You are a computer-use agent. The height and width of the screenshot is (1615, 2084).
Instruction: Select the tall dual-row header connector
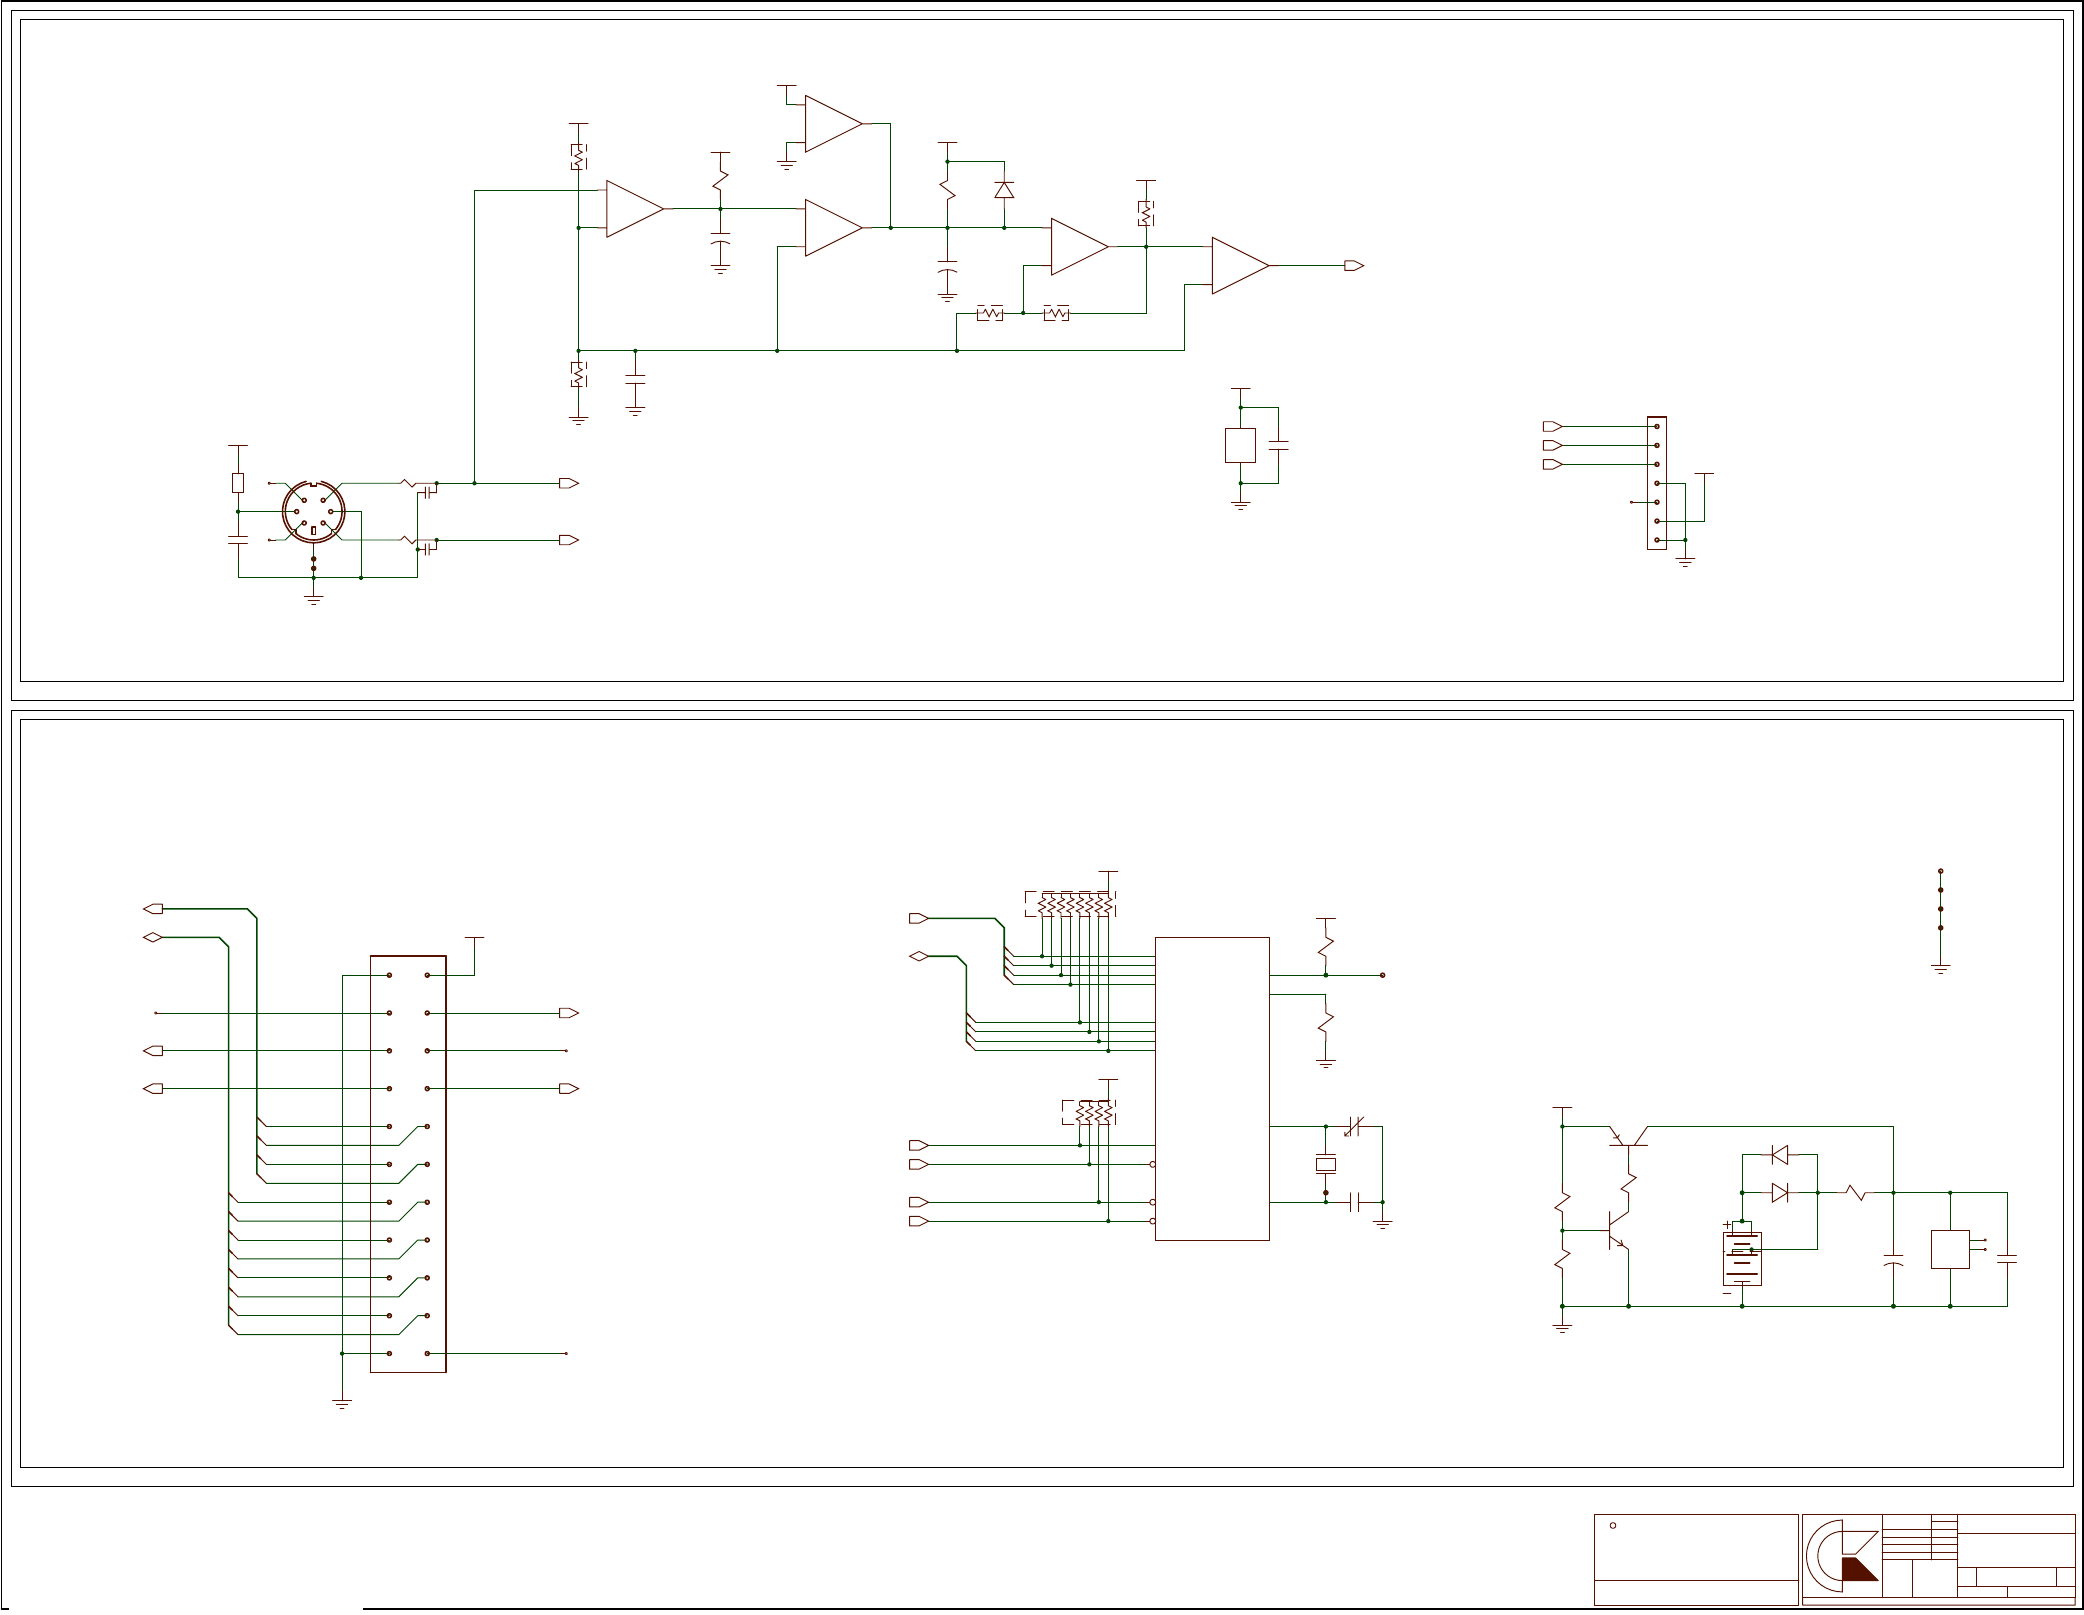coord(408,1164)
